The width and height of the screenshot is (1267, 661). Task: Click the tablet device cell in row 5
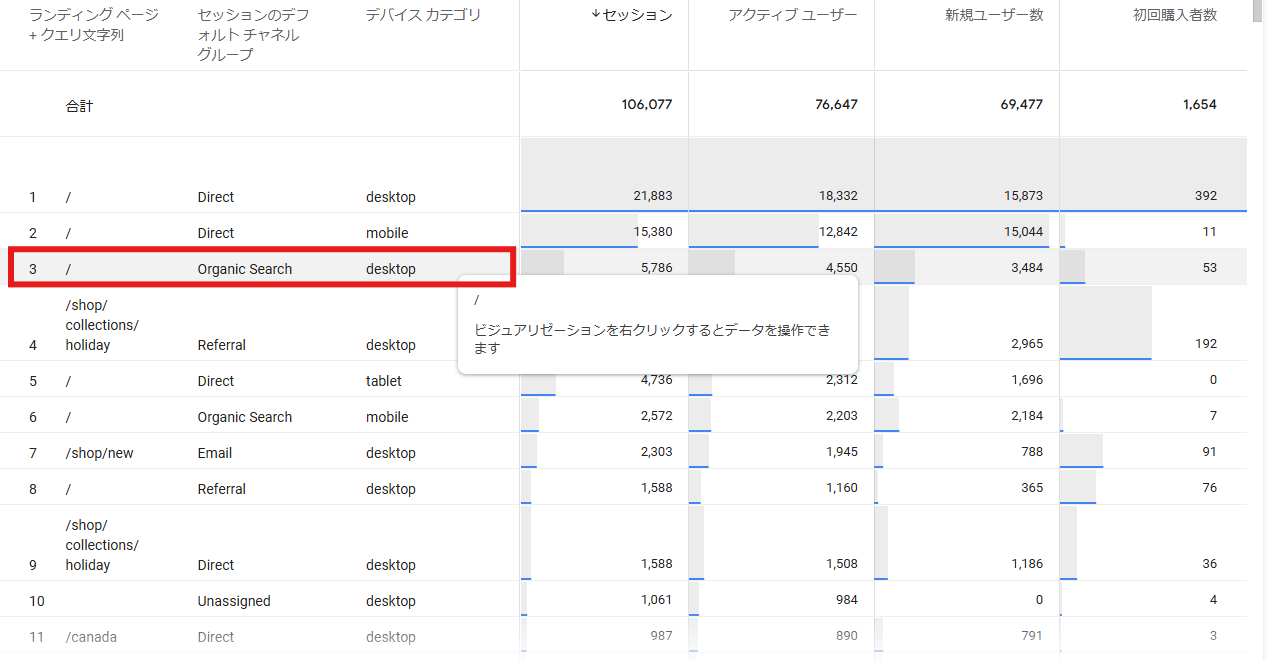[x=384, y=381]
